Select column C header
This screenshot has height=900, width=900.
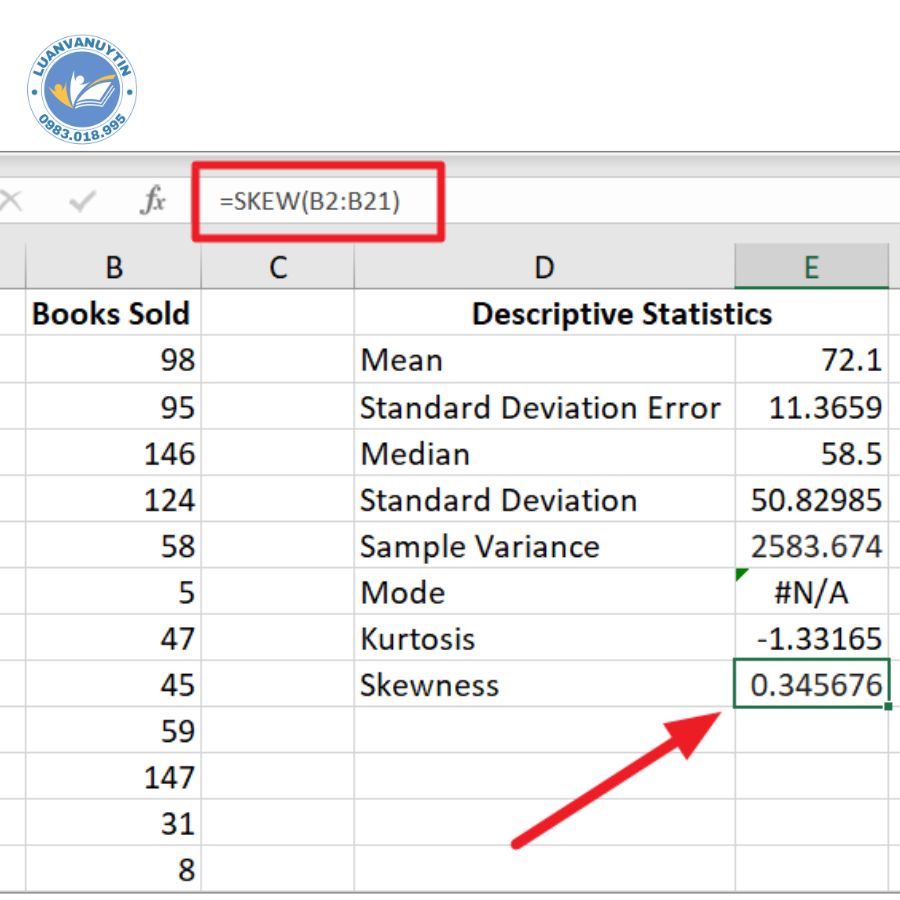277,267
